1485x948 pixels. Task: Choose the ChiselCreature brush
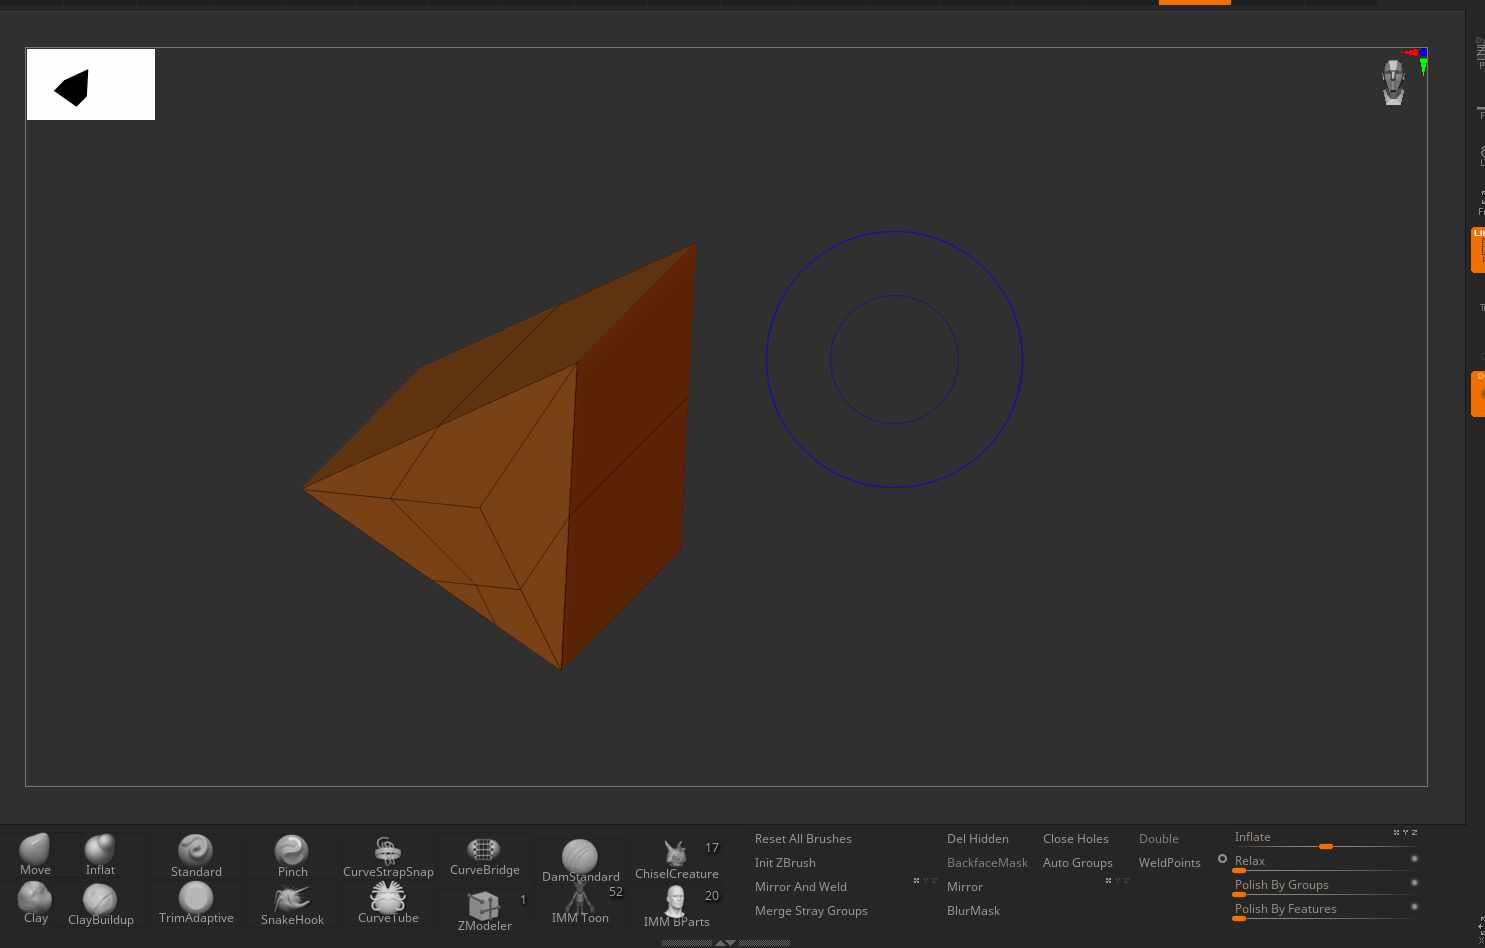coord(676,858)
